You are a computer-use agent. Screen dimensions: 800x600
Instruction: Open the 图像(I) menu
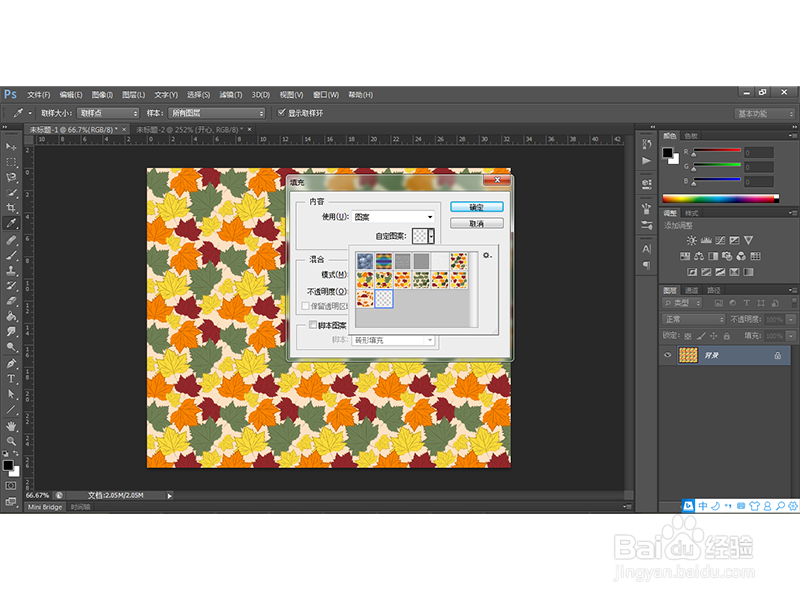pos(102,94)
